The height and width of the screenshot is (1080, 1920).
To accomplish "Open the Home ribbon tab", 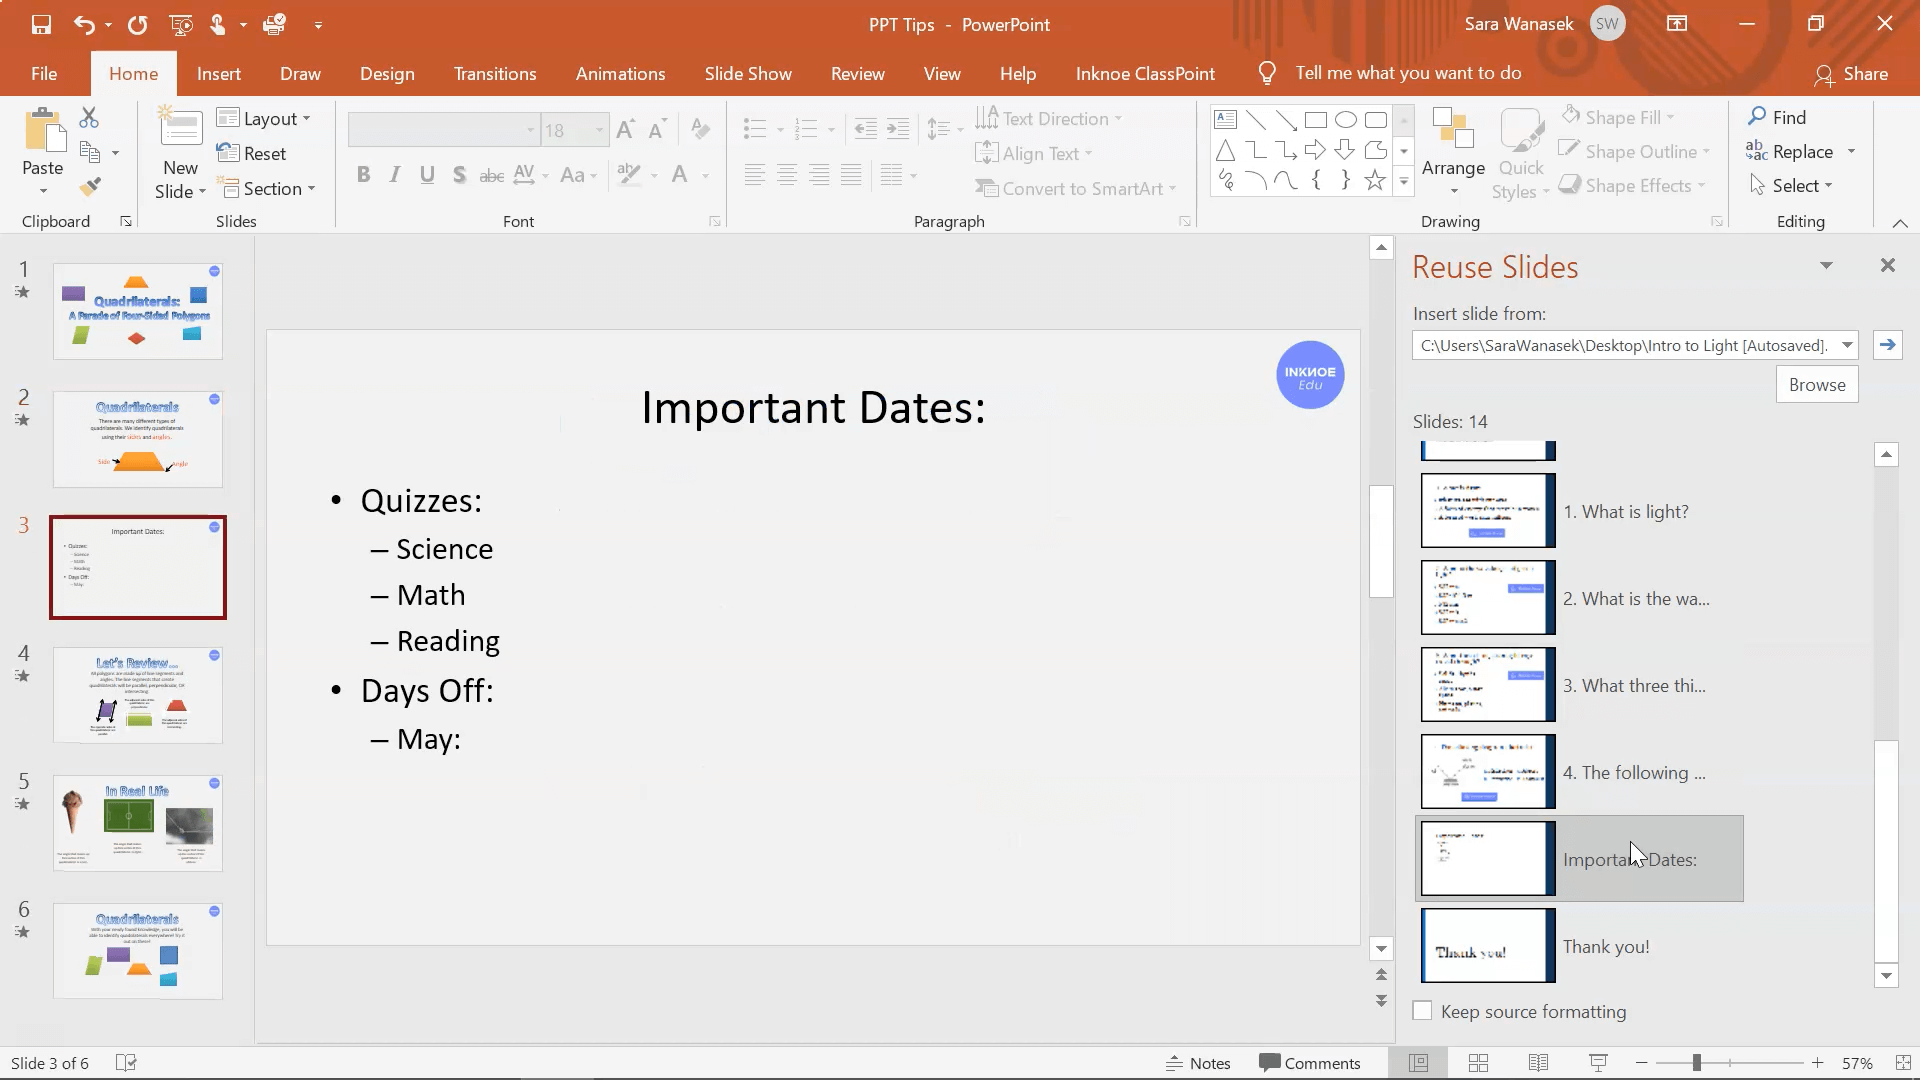I will coord(132,73).
